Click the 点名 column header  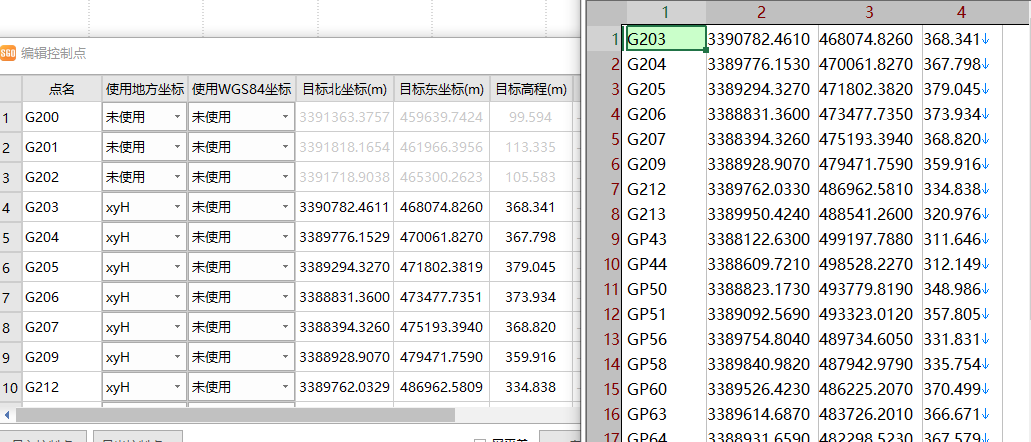[61, 89]
